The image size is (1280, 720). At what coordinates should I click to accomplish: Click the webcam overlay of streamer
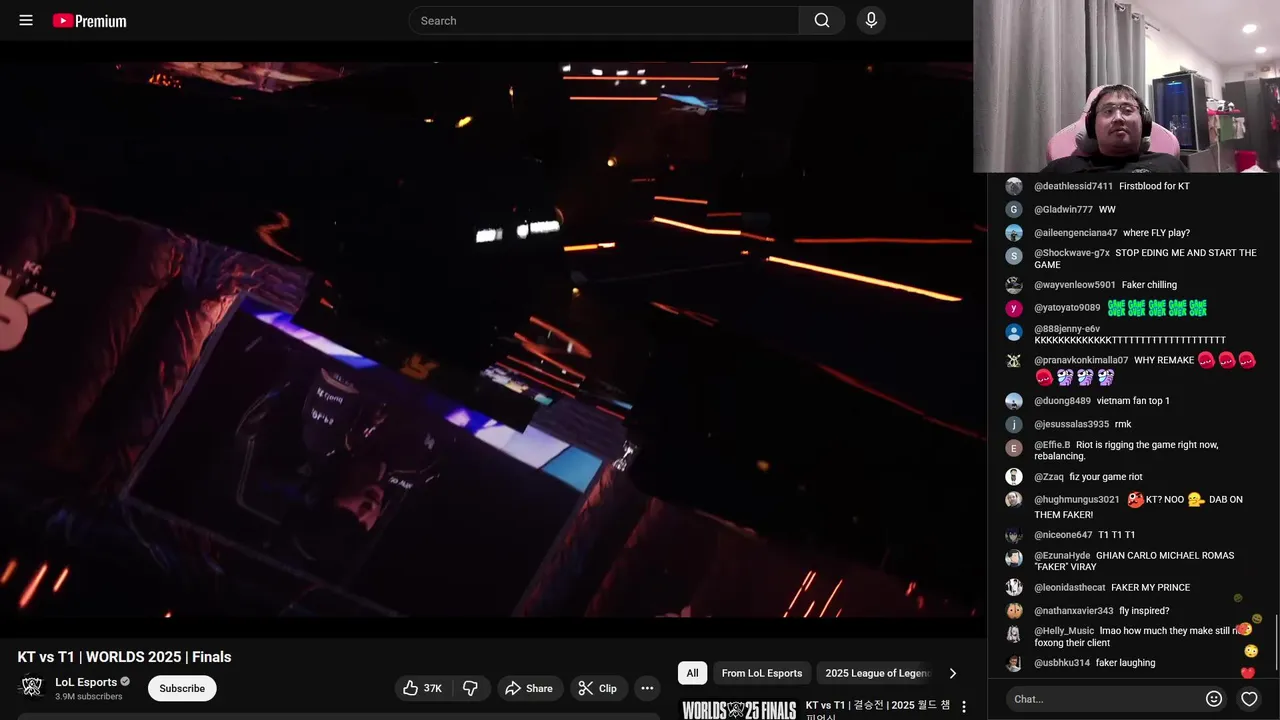(1126, 86)
